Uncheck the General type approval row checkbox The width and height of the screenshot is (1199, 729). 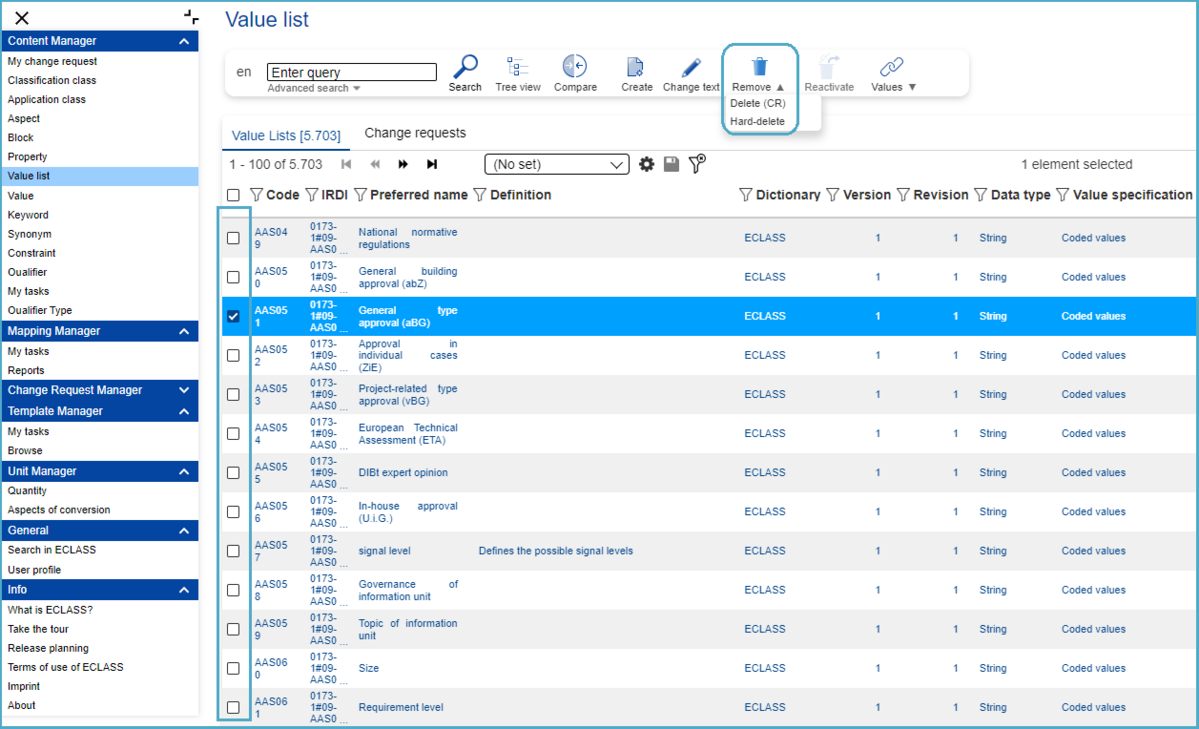233,316
